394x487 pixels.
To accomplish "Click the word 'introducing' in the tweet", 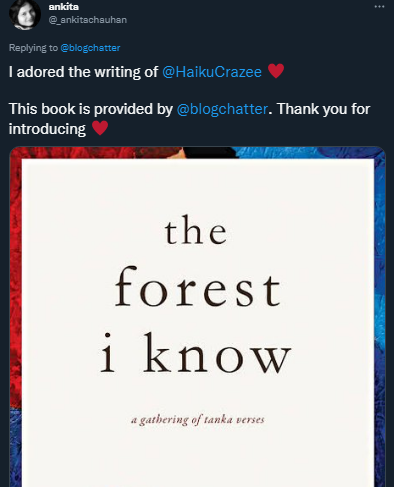I will [47, 129].
